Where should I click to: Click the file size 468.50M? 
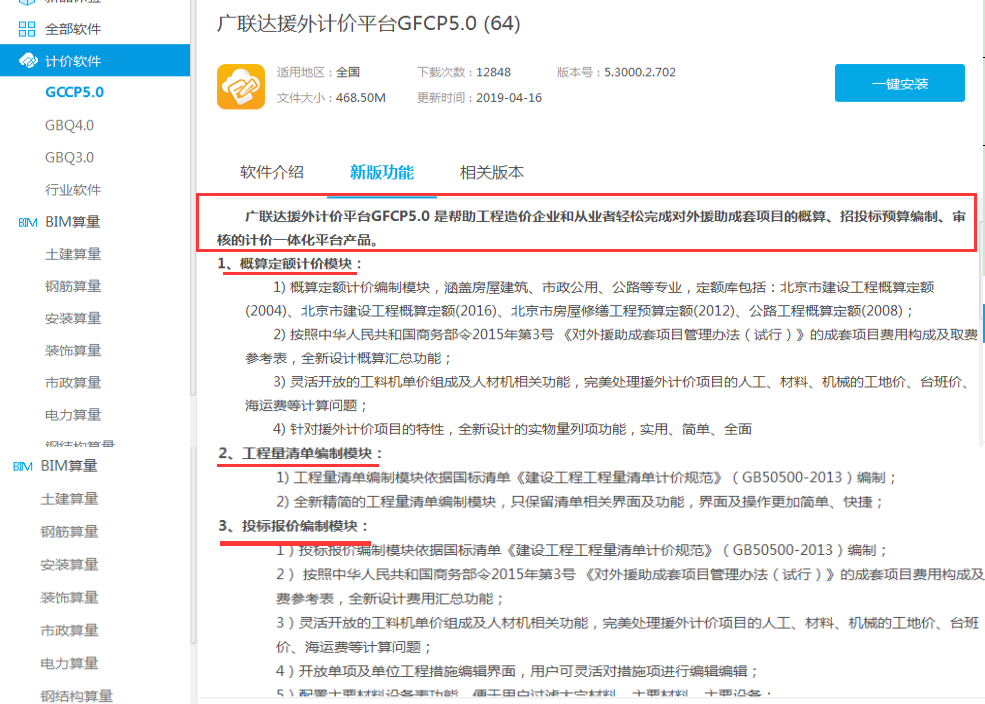(361, 98)
